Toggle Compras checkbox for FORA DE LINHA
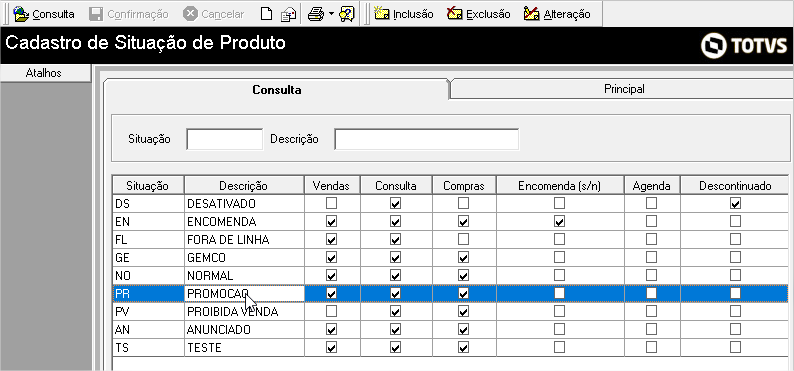The height and width of the screenshot is (371, 794). [463, 239]
